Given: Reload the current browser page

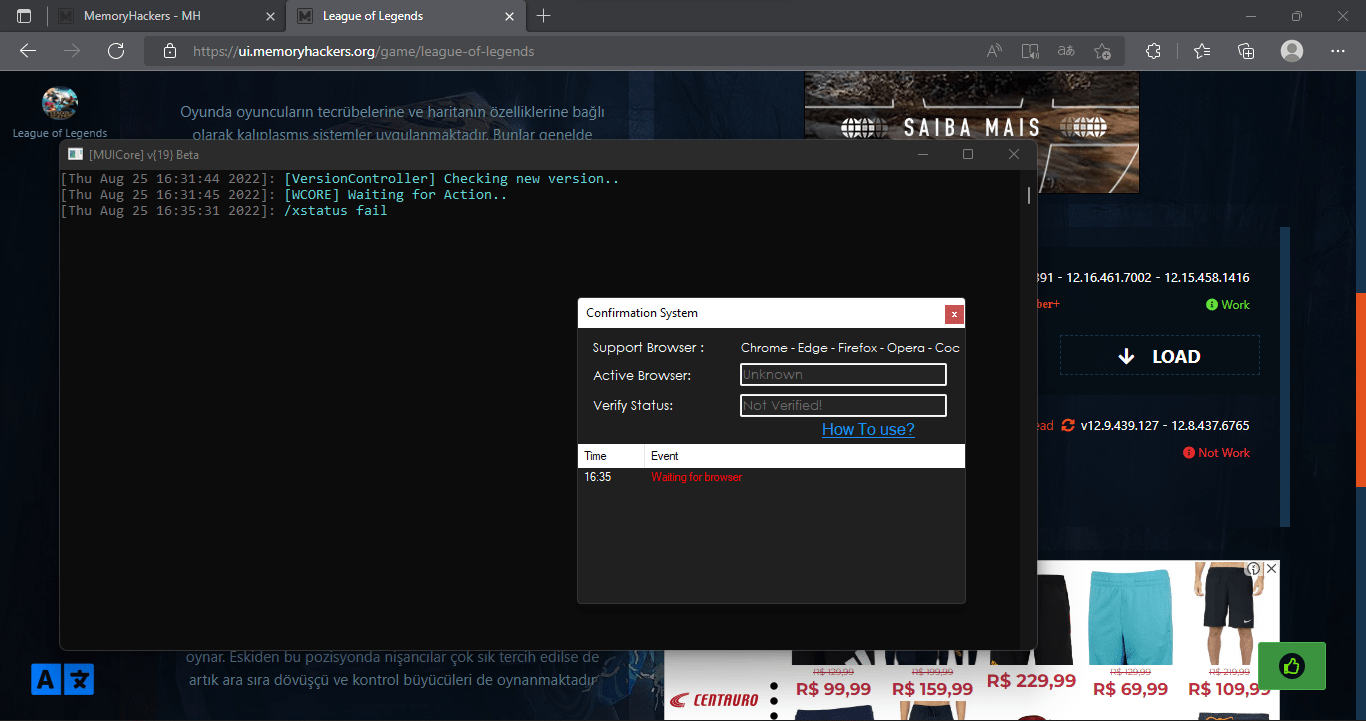Looking at the screenshot, I should [116, 51].
